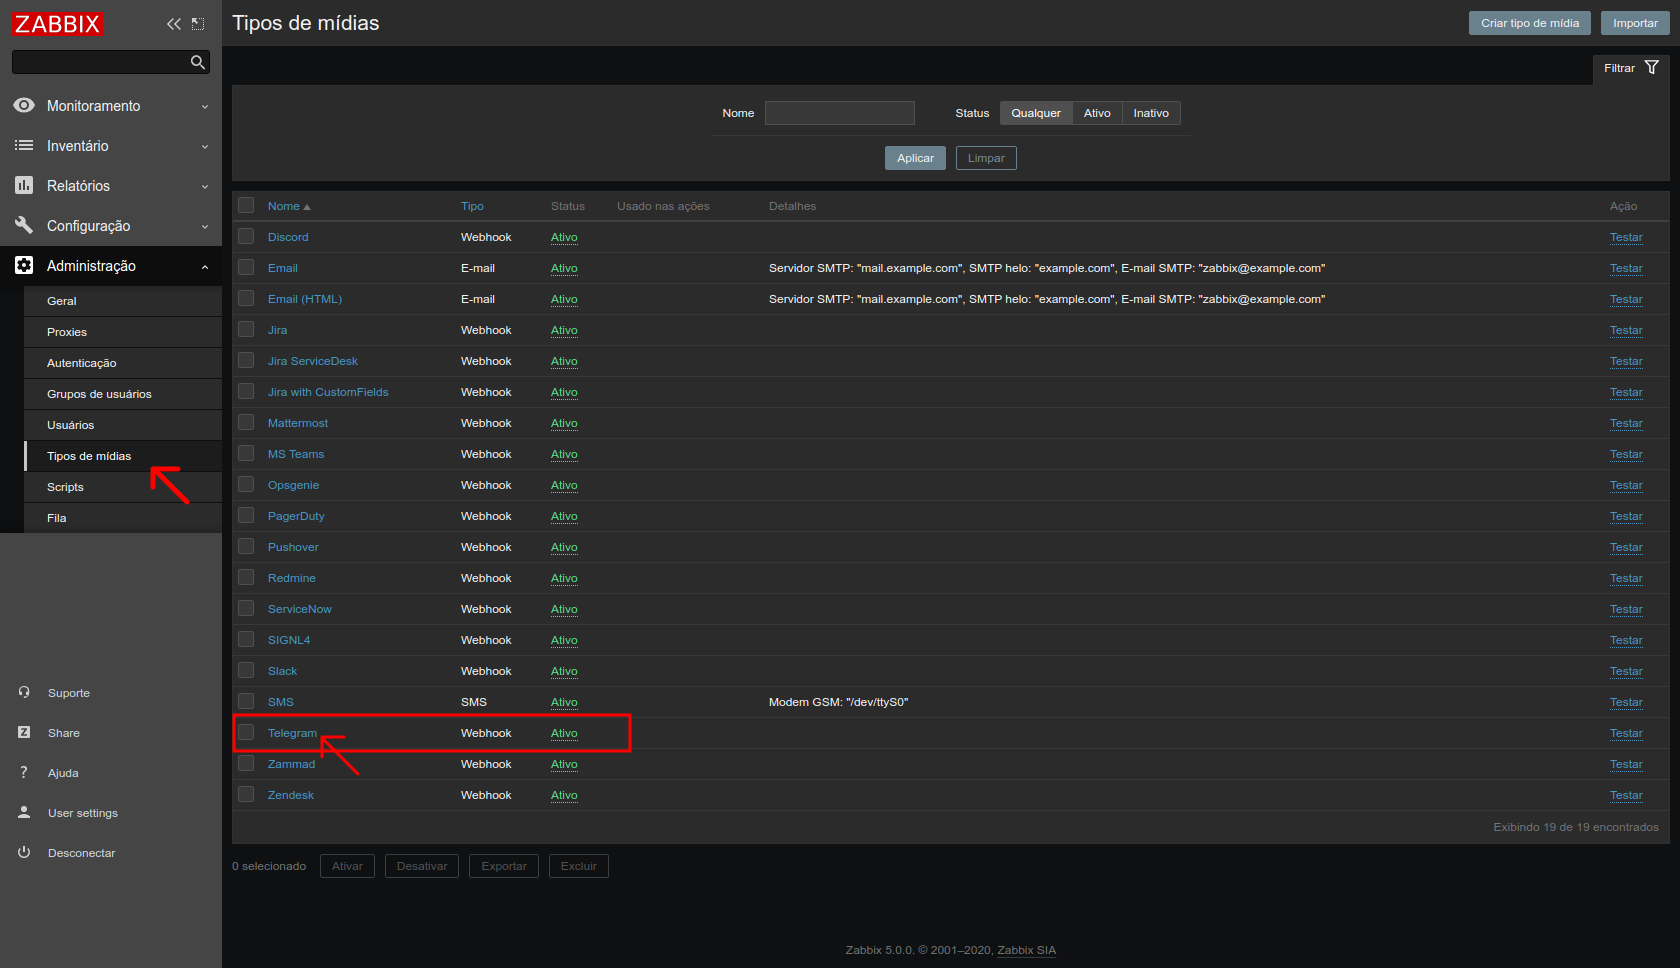Click Testar in the SMS row
Screen dimensions: 1680x968
click(1626, 702)
